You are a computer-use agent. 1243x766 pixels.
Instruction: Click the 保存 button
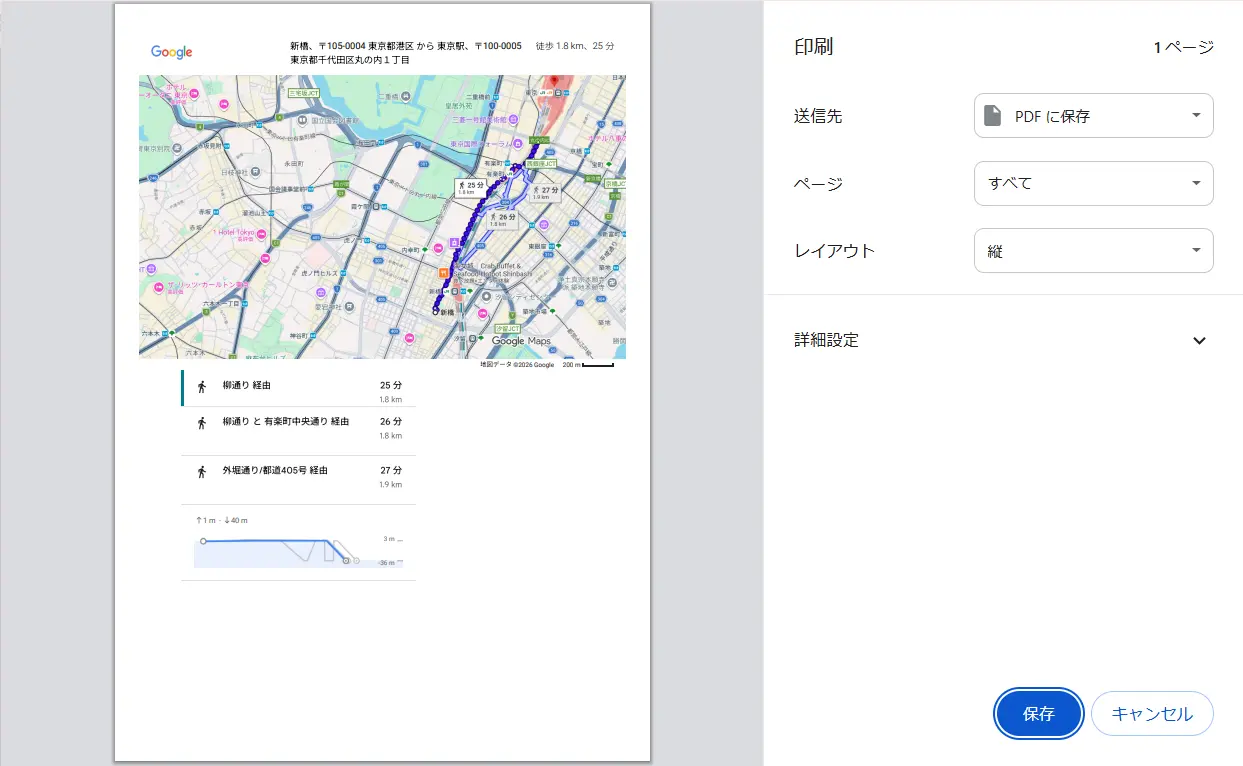(x=1039, y=714)
